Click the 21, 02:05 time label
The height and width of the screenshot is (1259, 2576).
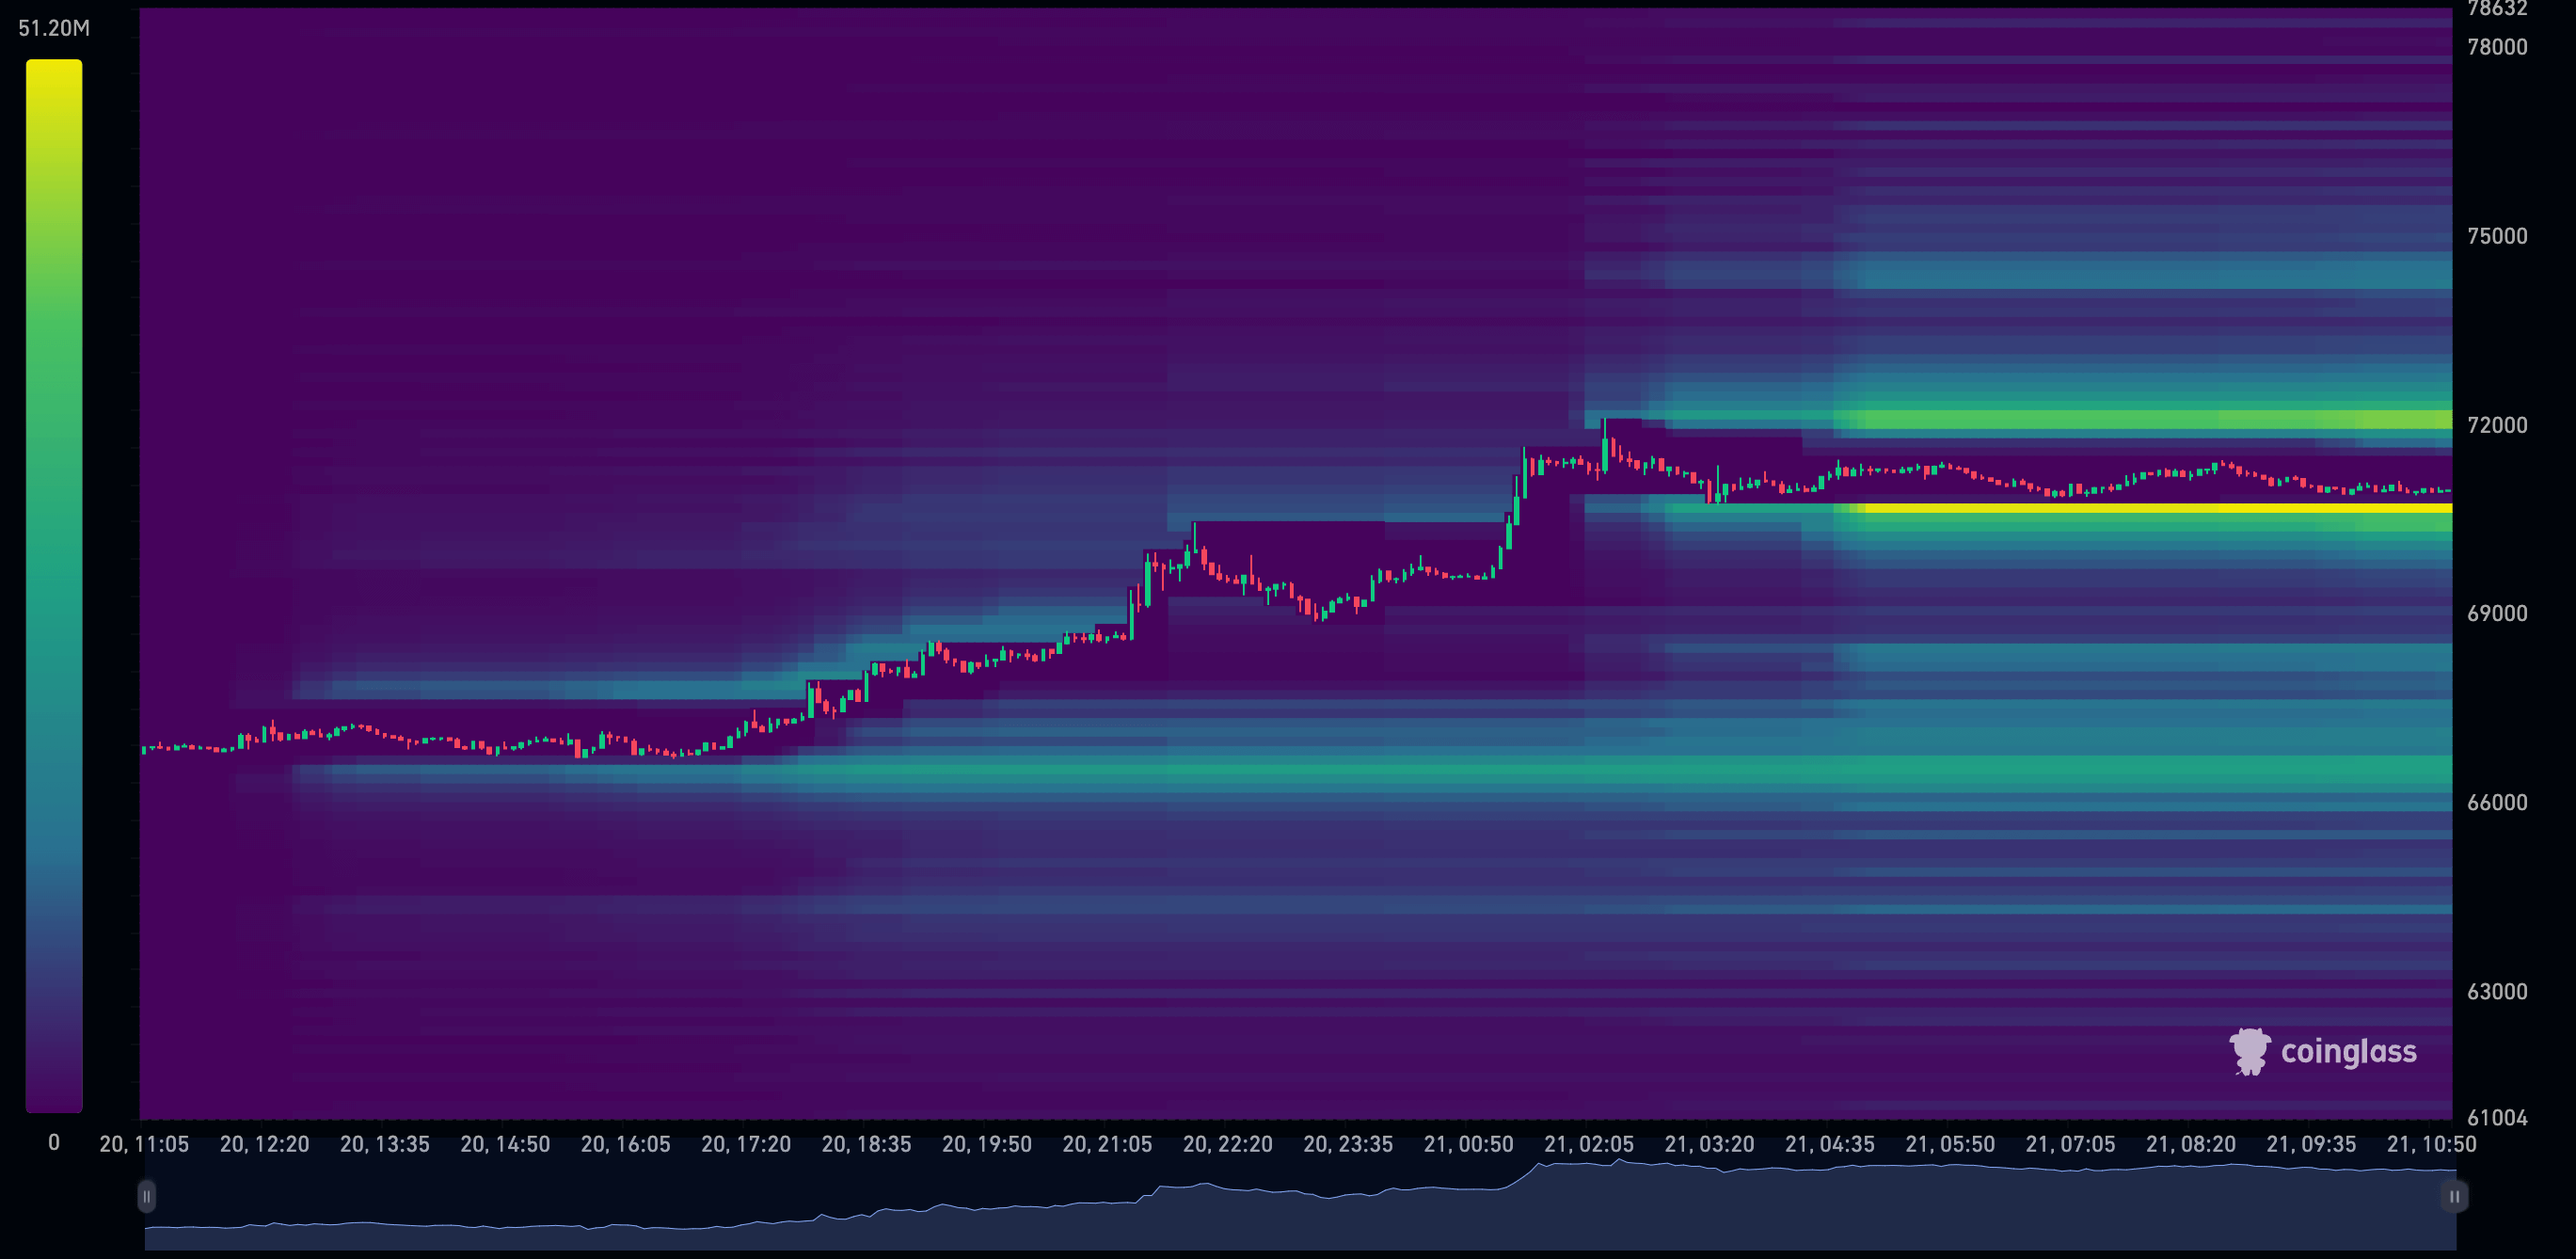coord(1589,1144)
